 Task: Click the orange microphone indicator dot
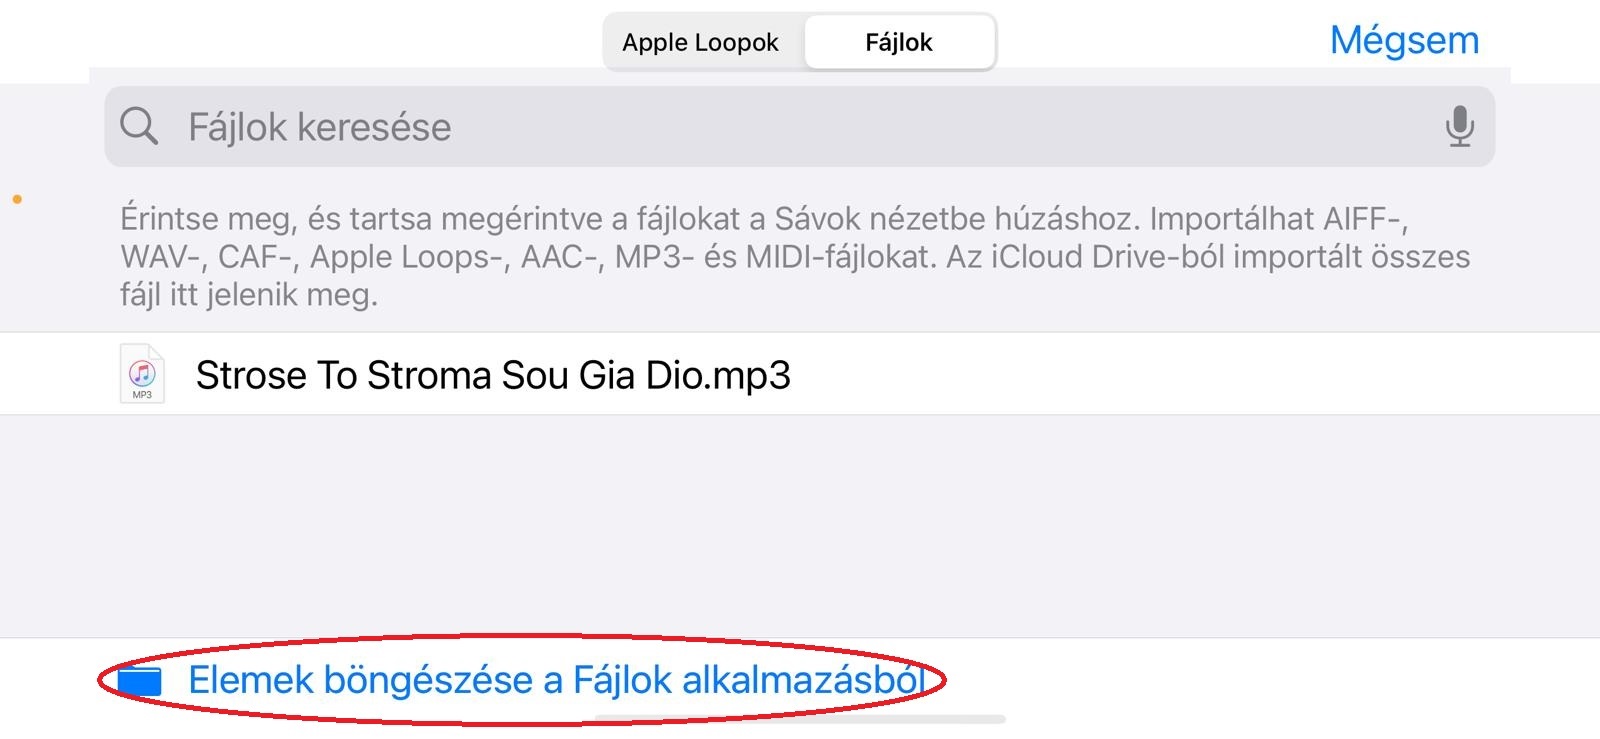pyautogui.click(x=17, y=200)
